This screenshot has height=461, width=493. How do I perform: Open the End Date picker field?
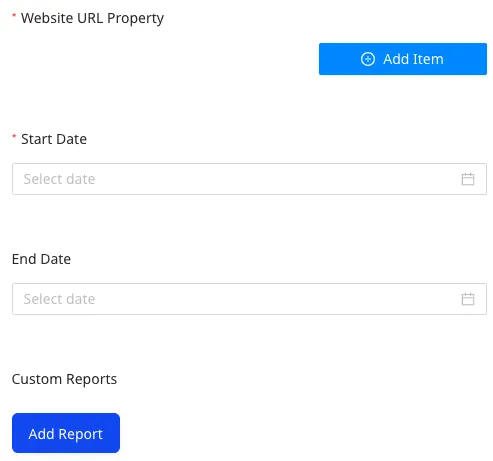tap(249, 299)
